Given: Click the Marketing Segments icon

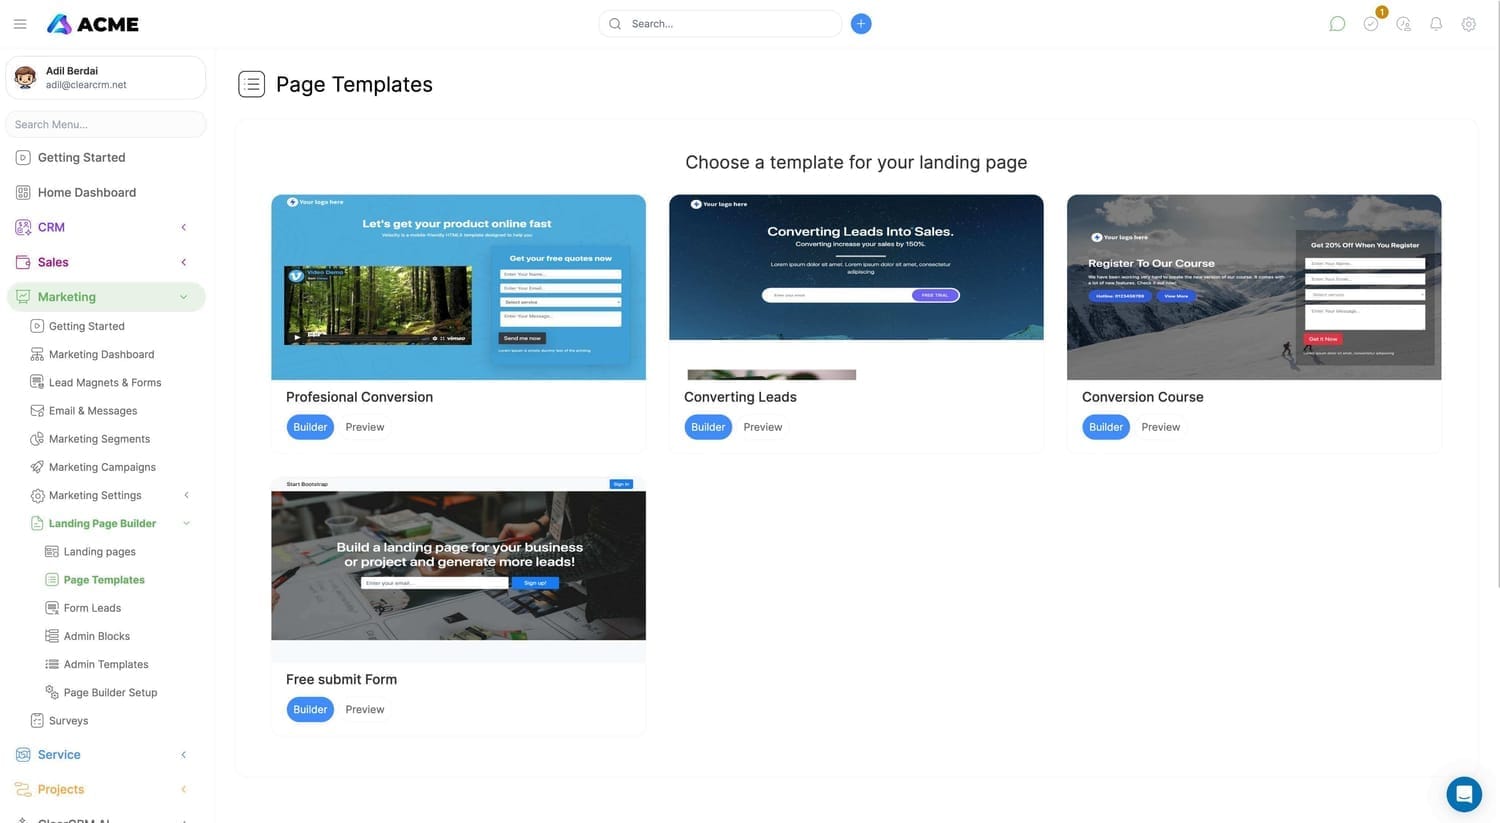Looking at the screenshot, I should [x=37, y=439].
